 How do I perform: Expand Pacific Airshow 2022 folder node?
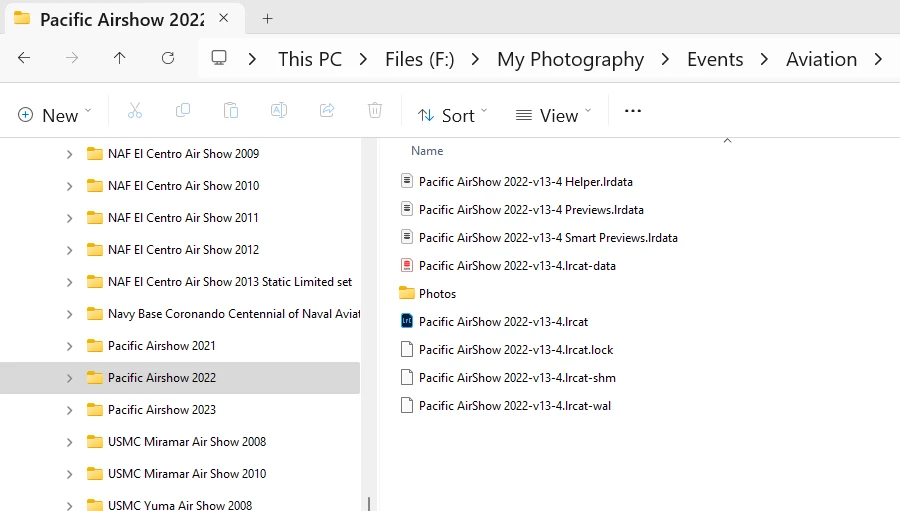click(x=69, y=378)
